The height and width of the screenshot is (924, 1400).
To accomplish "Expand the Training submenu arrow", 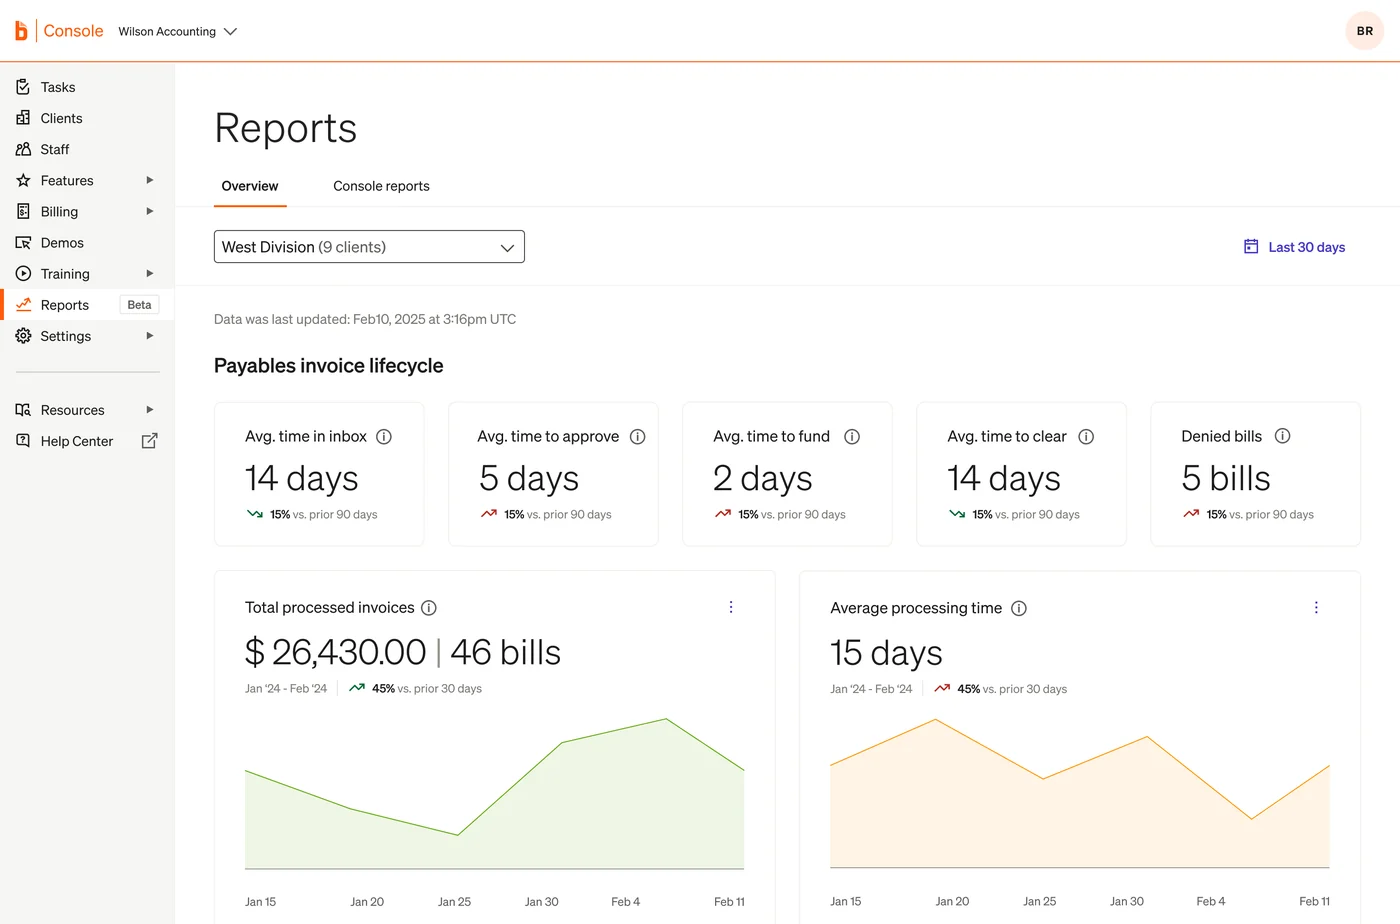I will click(150, 273).
